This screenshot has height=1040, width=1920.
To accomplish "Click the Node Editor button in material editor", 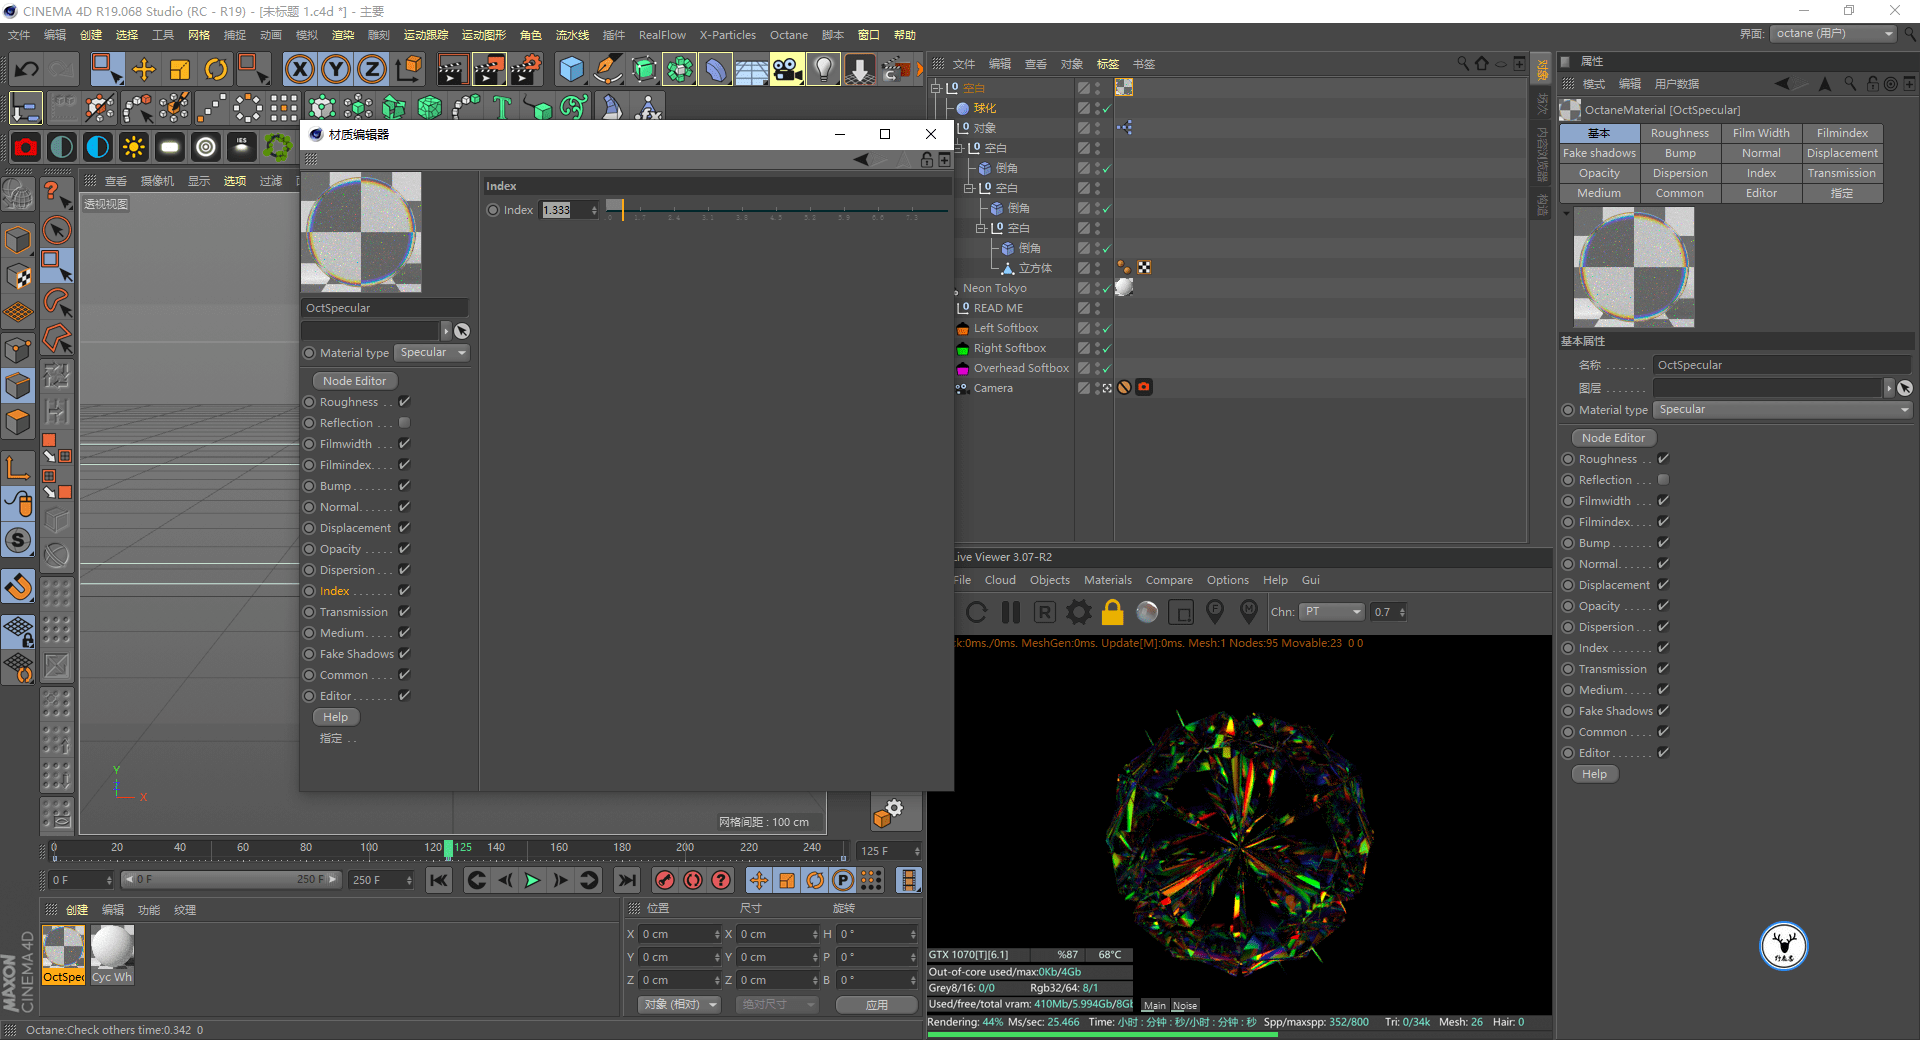I will [354, 381].
